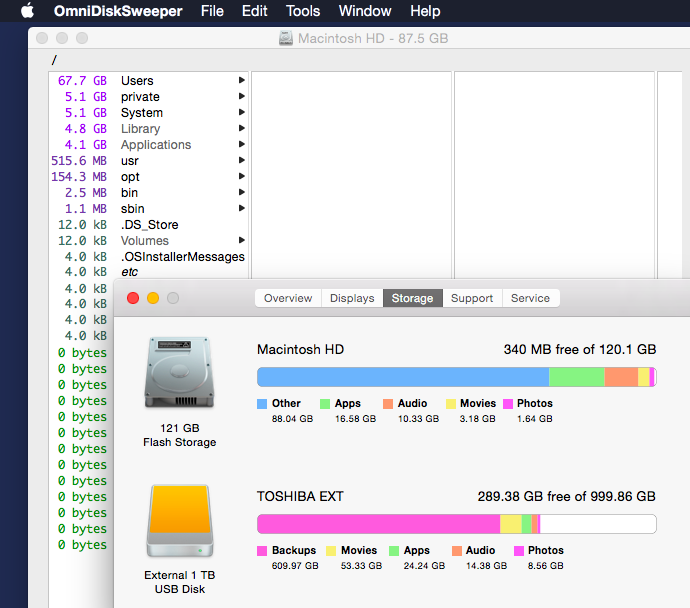690x608 pixels.
Task: Click the magenta Photos swatch under TOSHIBA EXT
Action: coord(519,551)
